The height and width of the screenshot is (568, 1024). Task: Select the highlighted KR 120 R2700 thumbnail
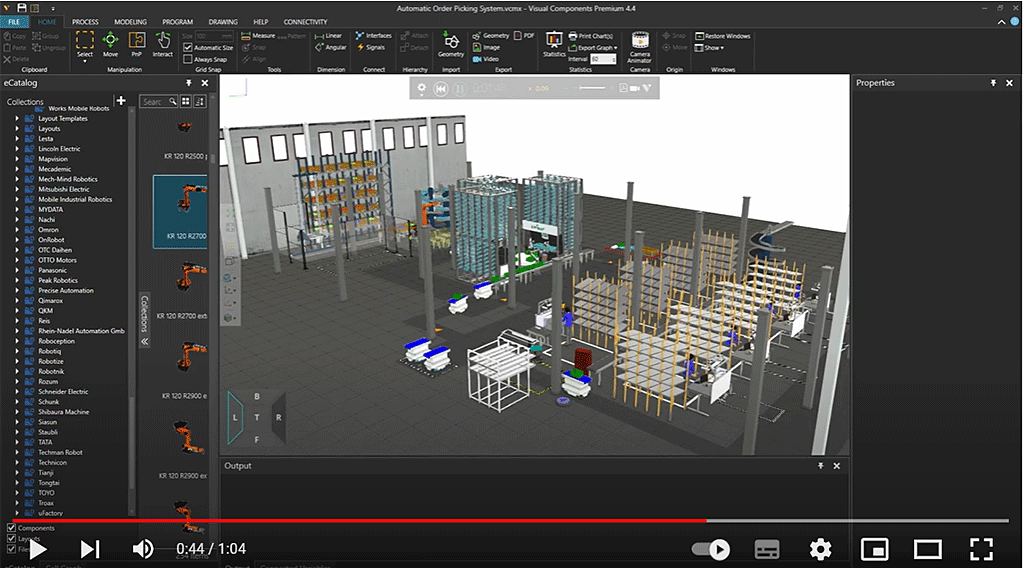(181, 211)
